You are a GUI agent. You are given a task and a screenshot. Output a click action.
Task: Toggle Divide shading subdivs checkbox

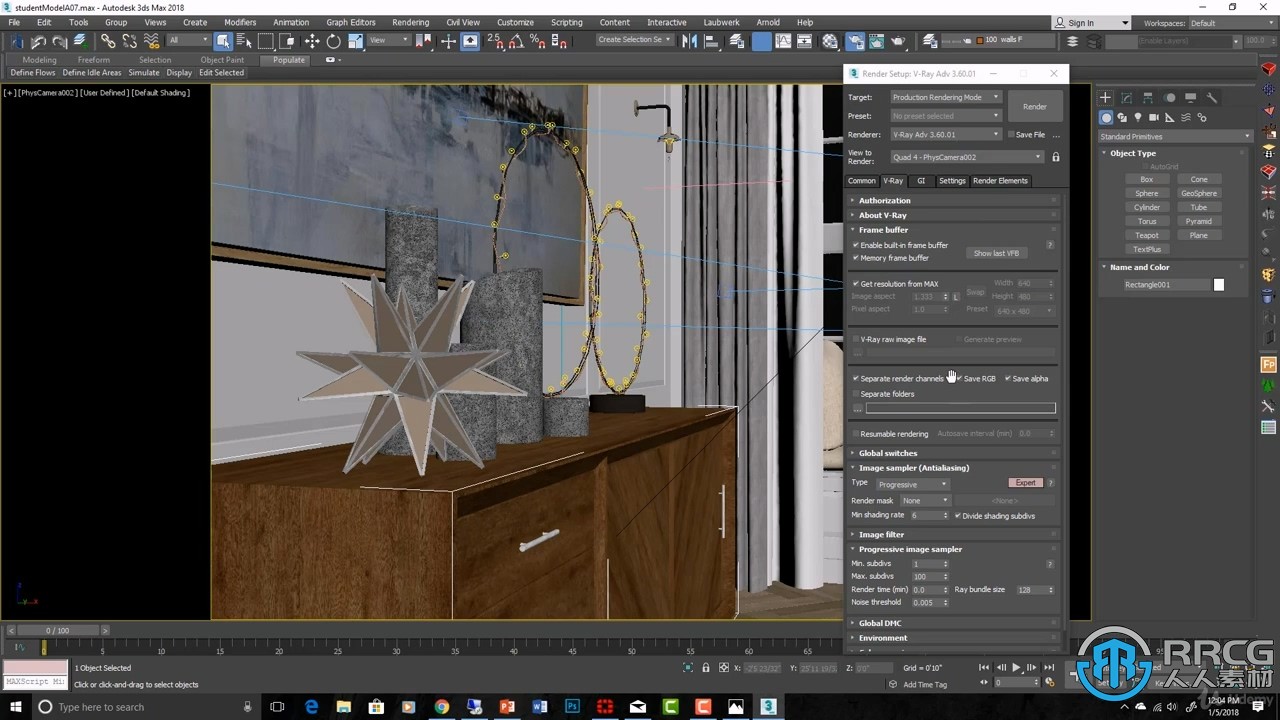[958, 516]
